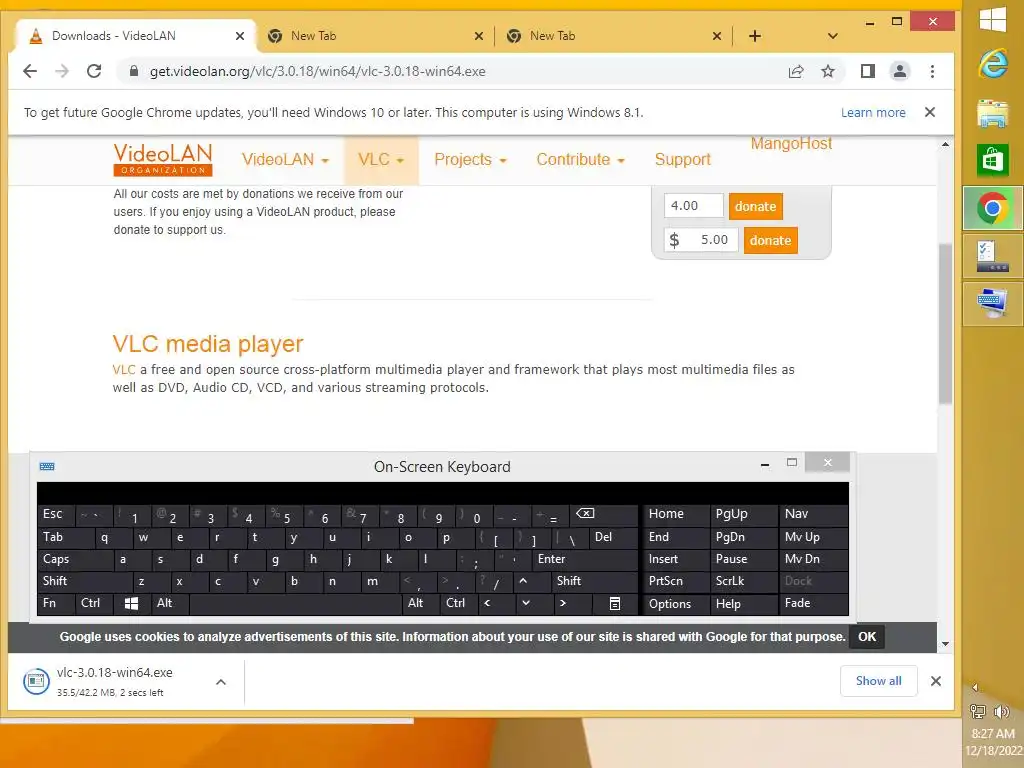Expand the Projects dropdown menu

470,159
